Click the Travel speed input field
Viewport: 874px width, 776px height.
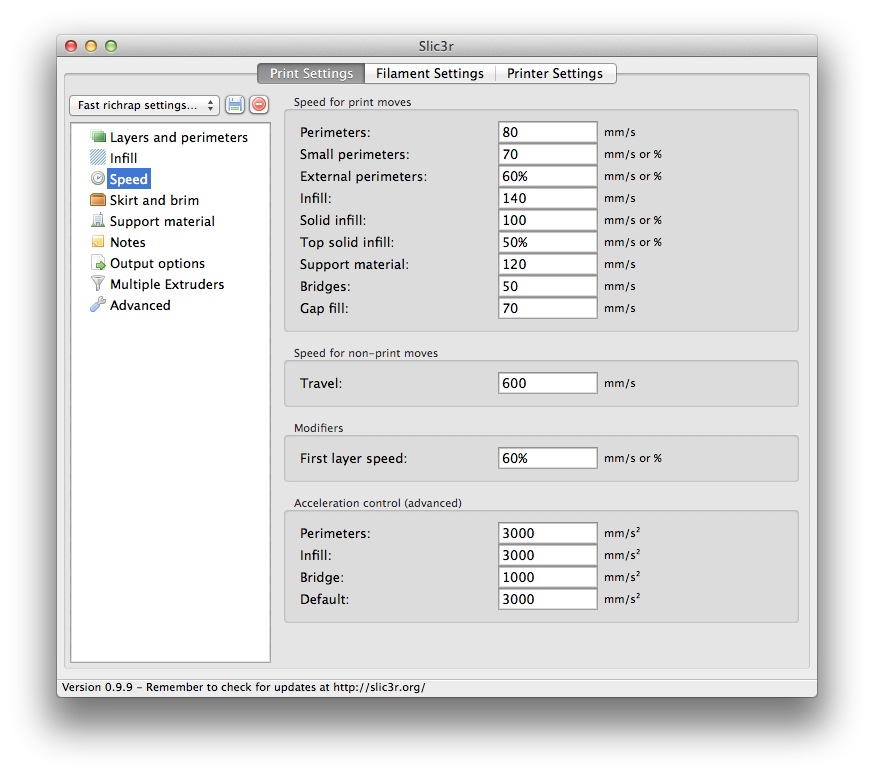547,383
